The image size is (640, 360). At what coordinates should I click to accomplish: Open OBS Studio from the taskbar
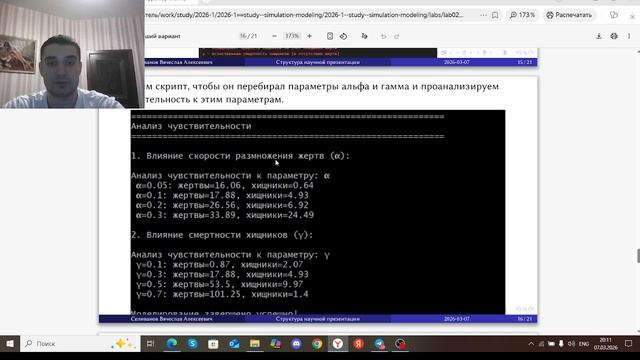click(400, 344)
